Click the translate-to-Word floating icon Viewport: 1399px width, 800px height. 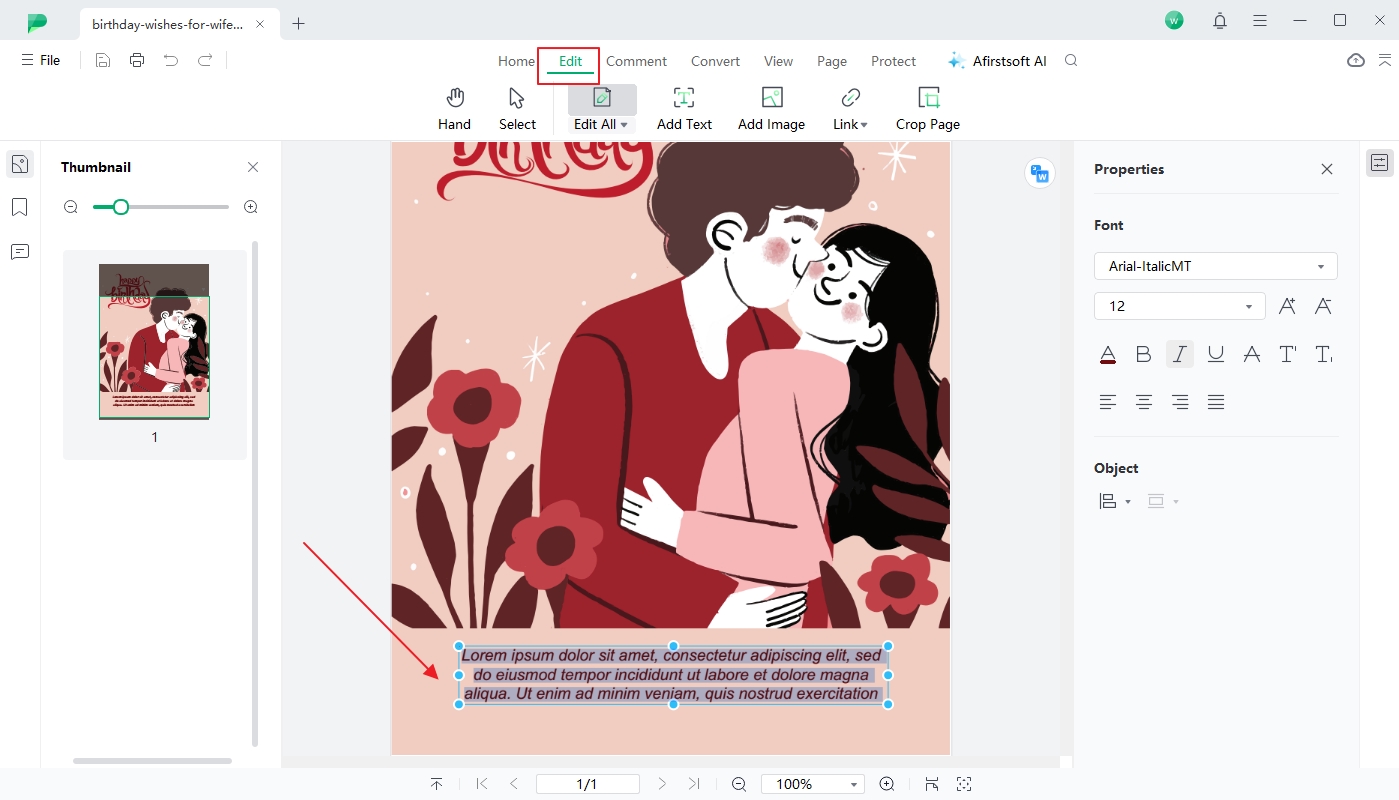coord(1040,173)
